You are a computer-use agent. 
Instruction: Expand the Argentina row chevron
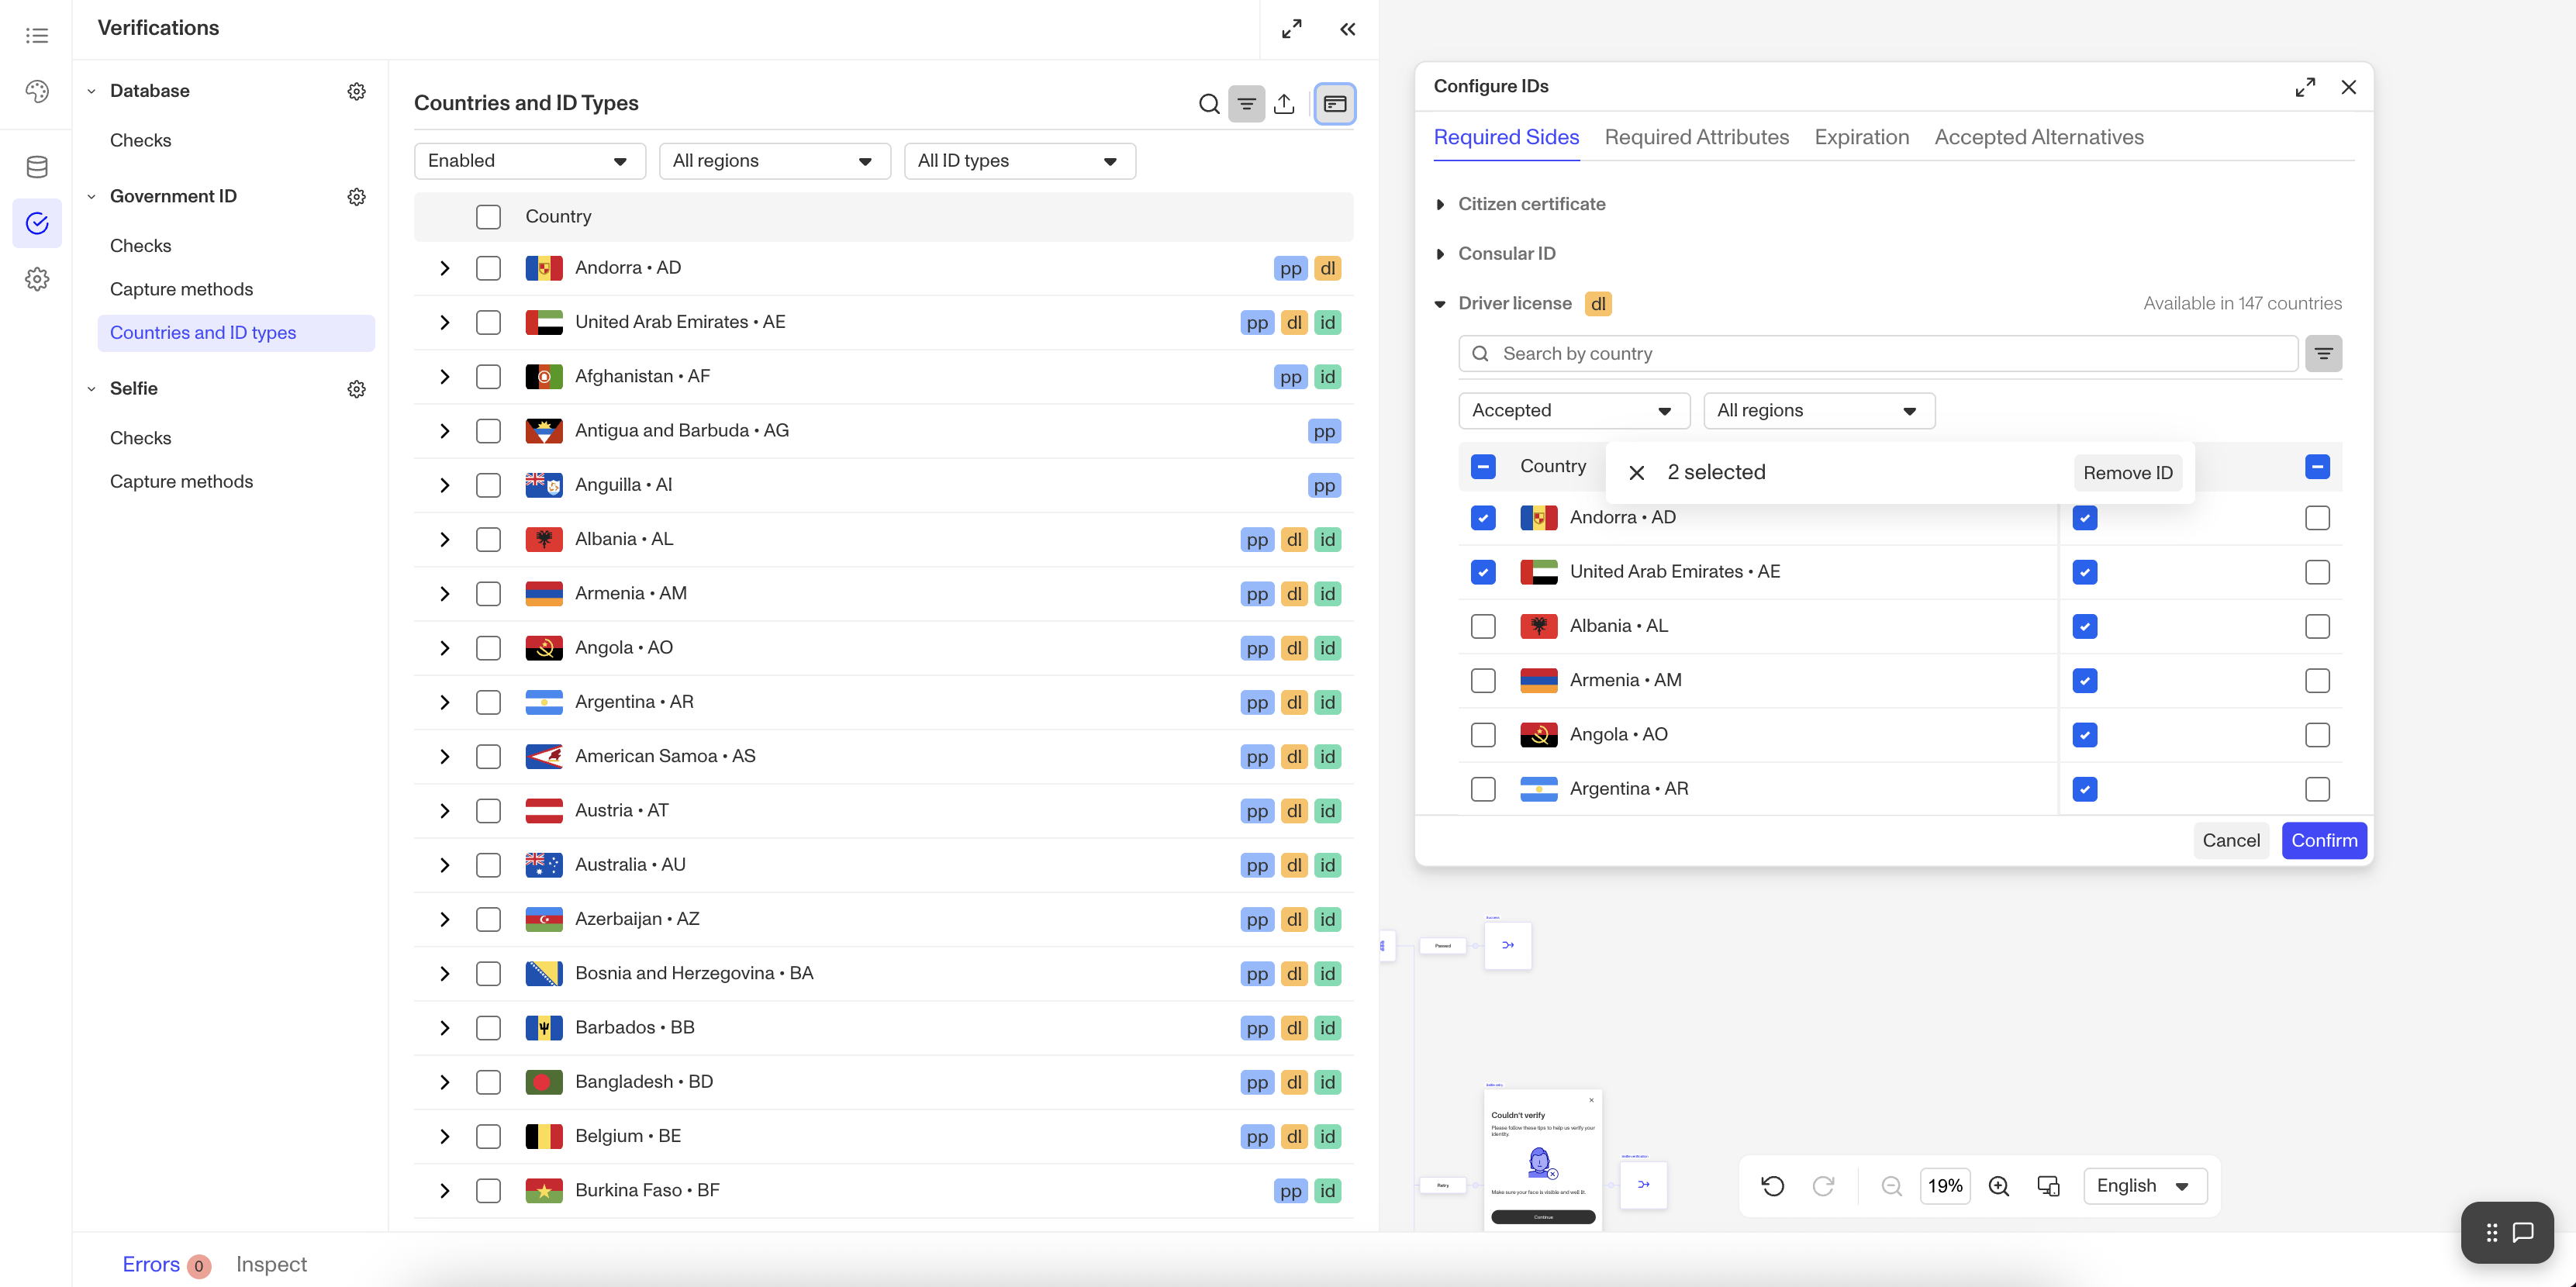445,703
